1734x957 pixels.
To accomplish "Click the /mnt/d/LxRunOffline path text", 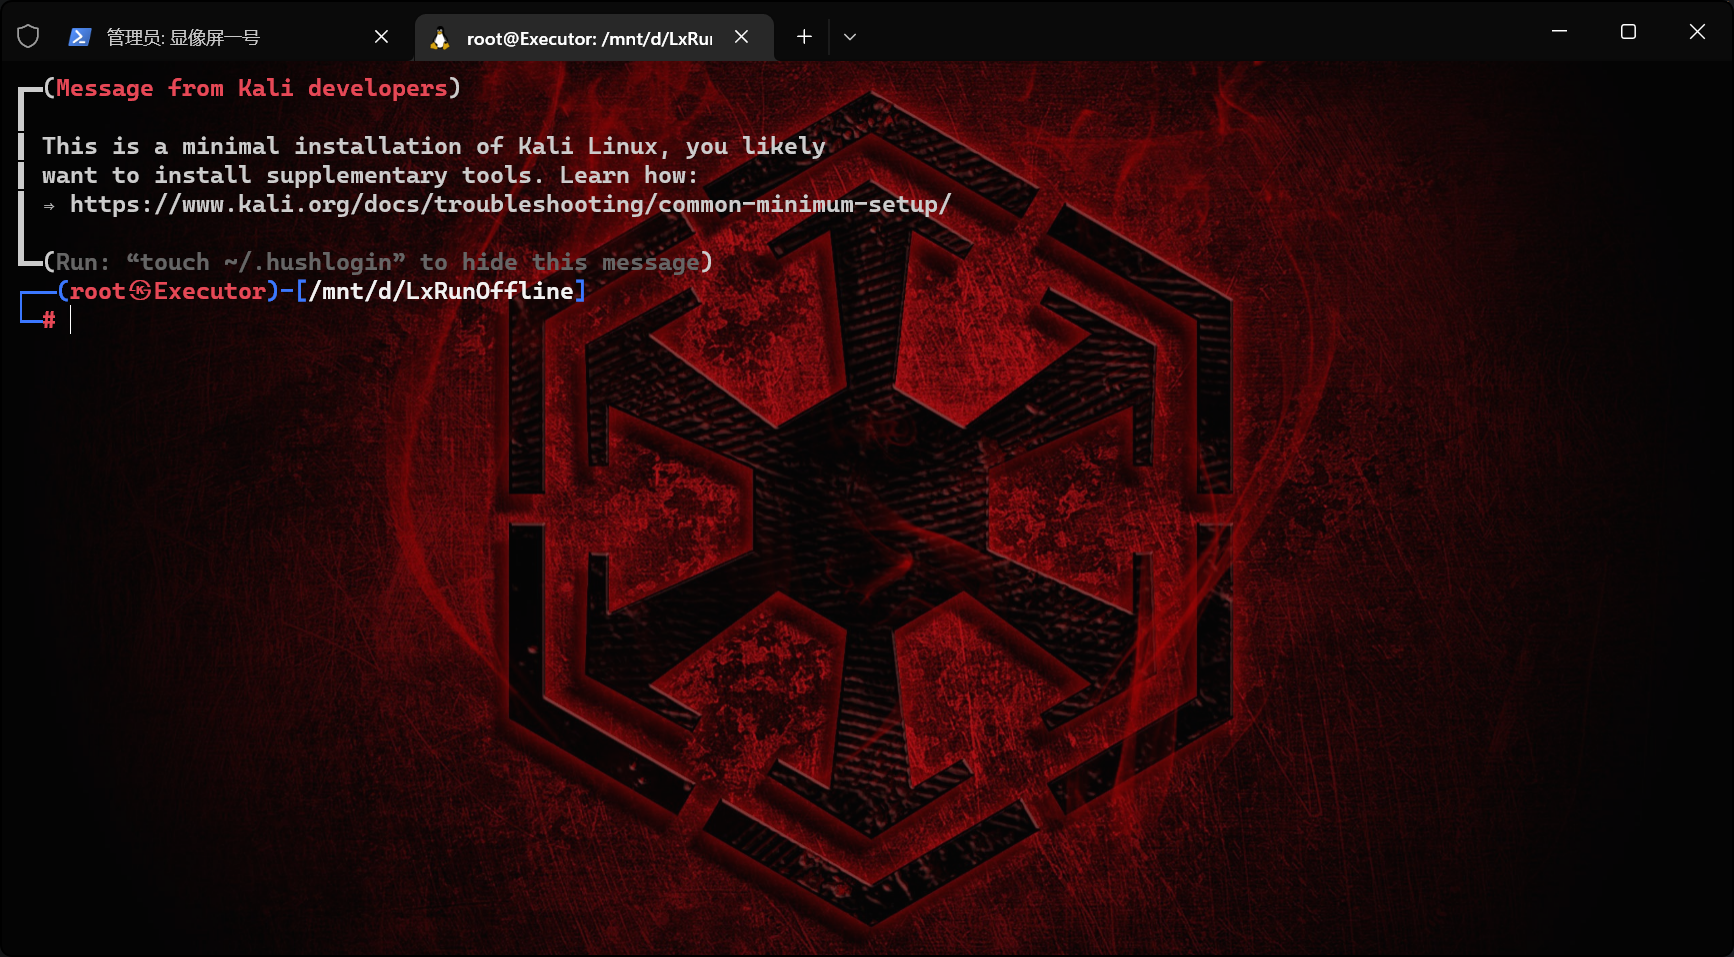I will pos(441,291).
